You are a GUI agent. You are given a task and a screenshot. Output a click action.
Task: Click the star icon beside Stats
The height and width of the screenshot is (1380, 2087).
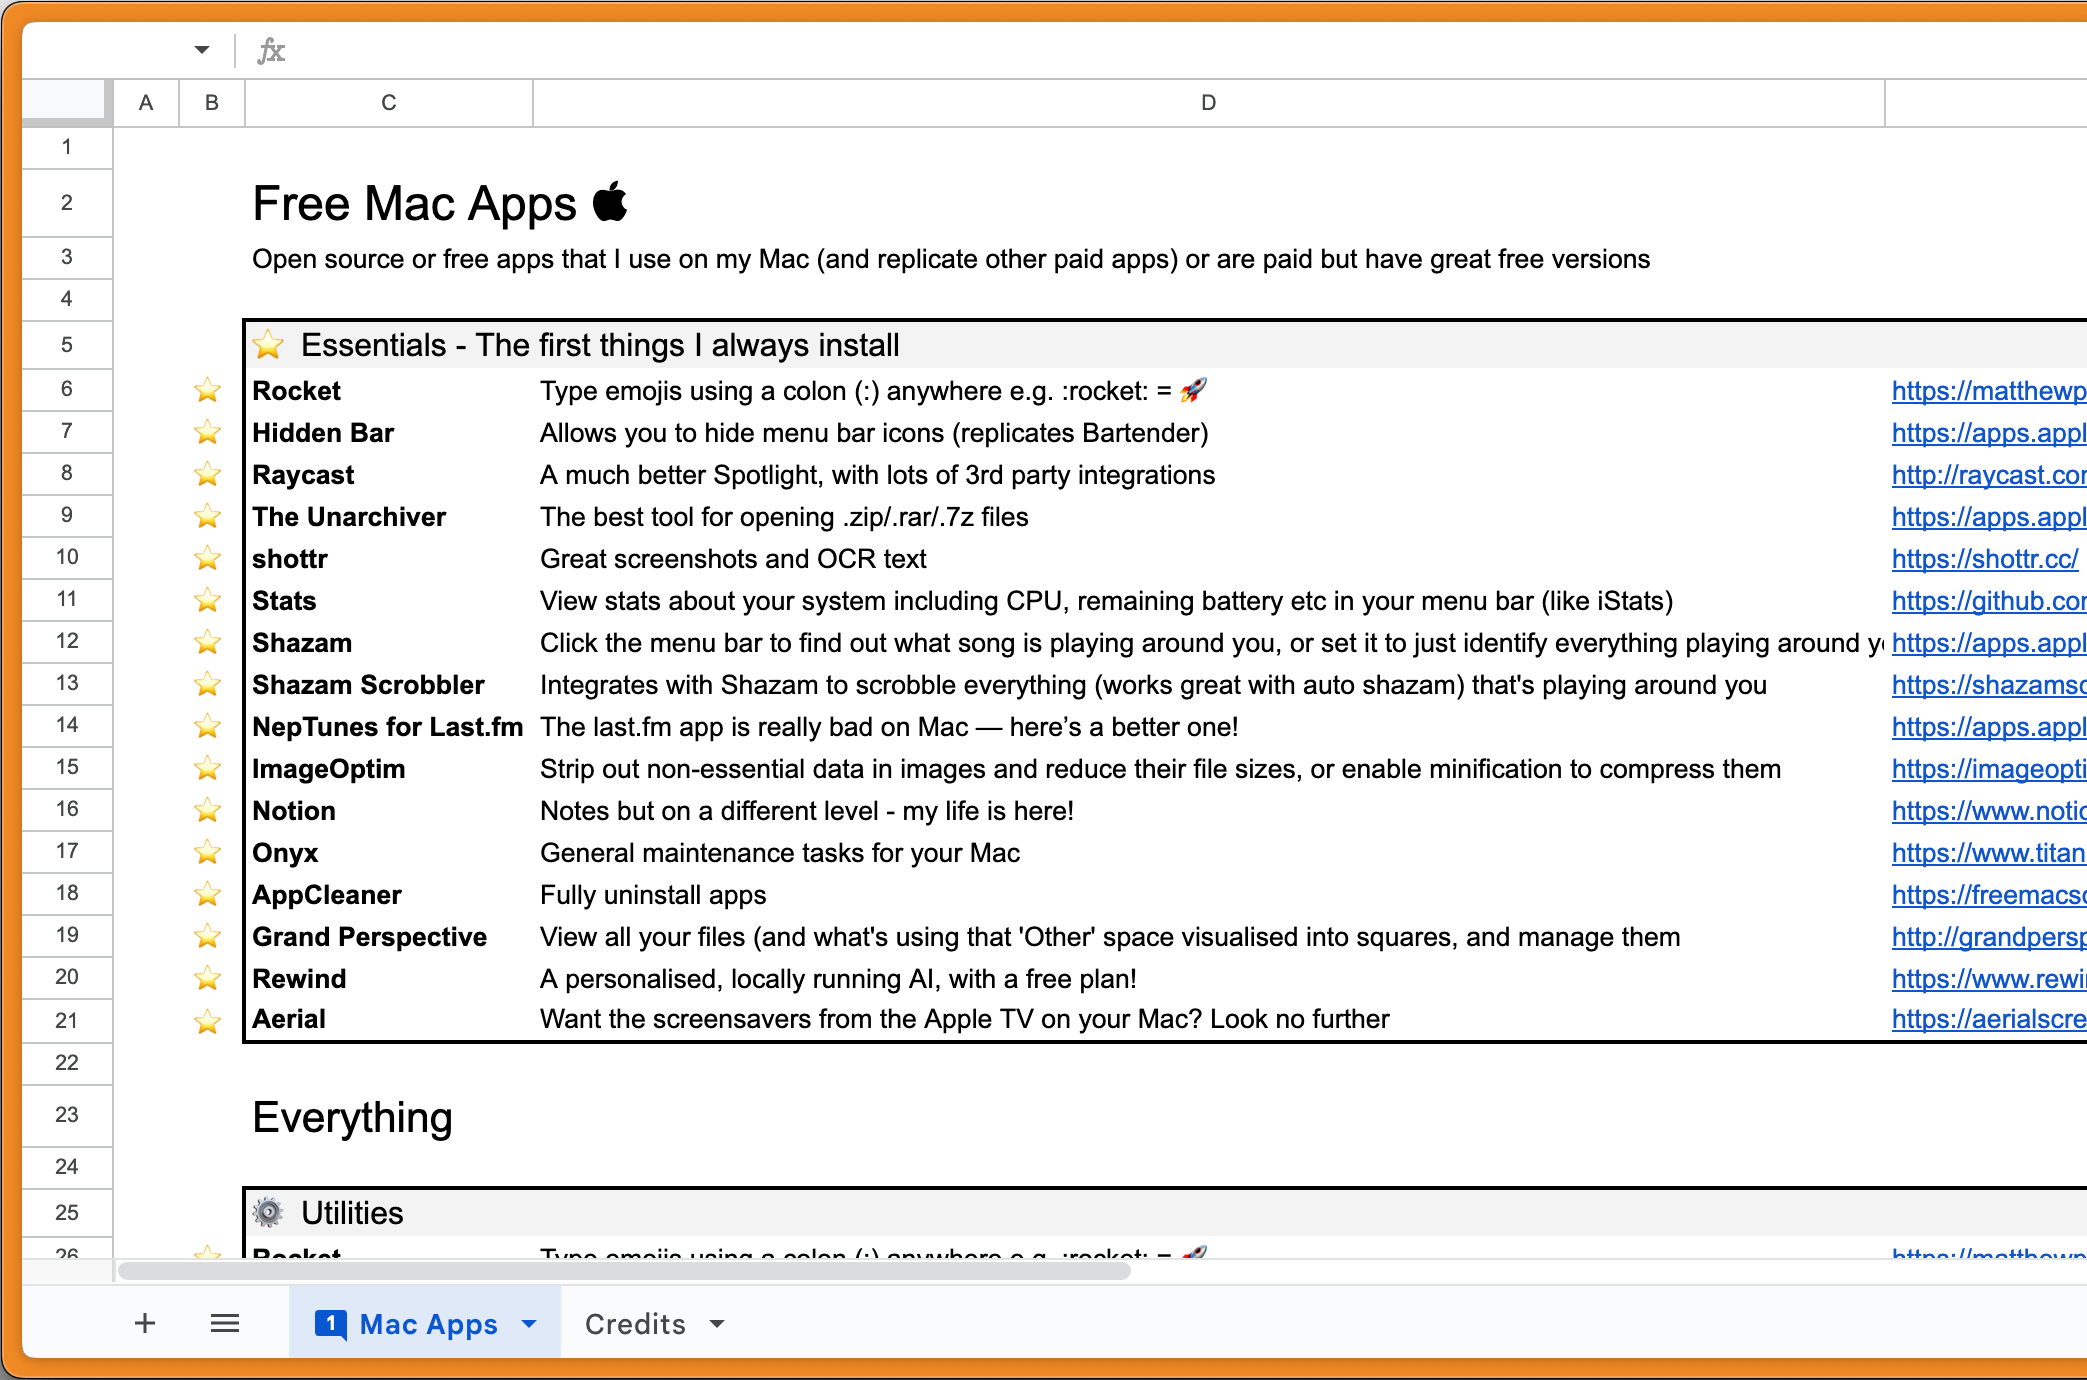(x=208, y=600)
